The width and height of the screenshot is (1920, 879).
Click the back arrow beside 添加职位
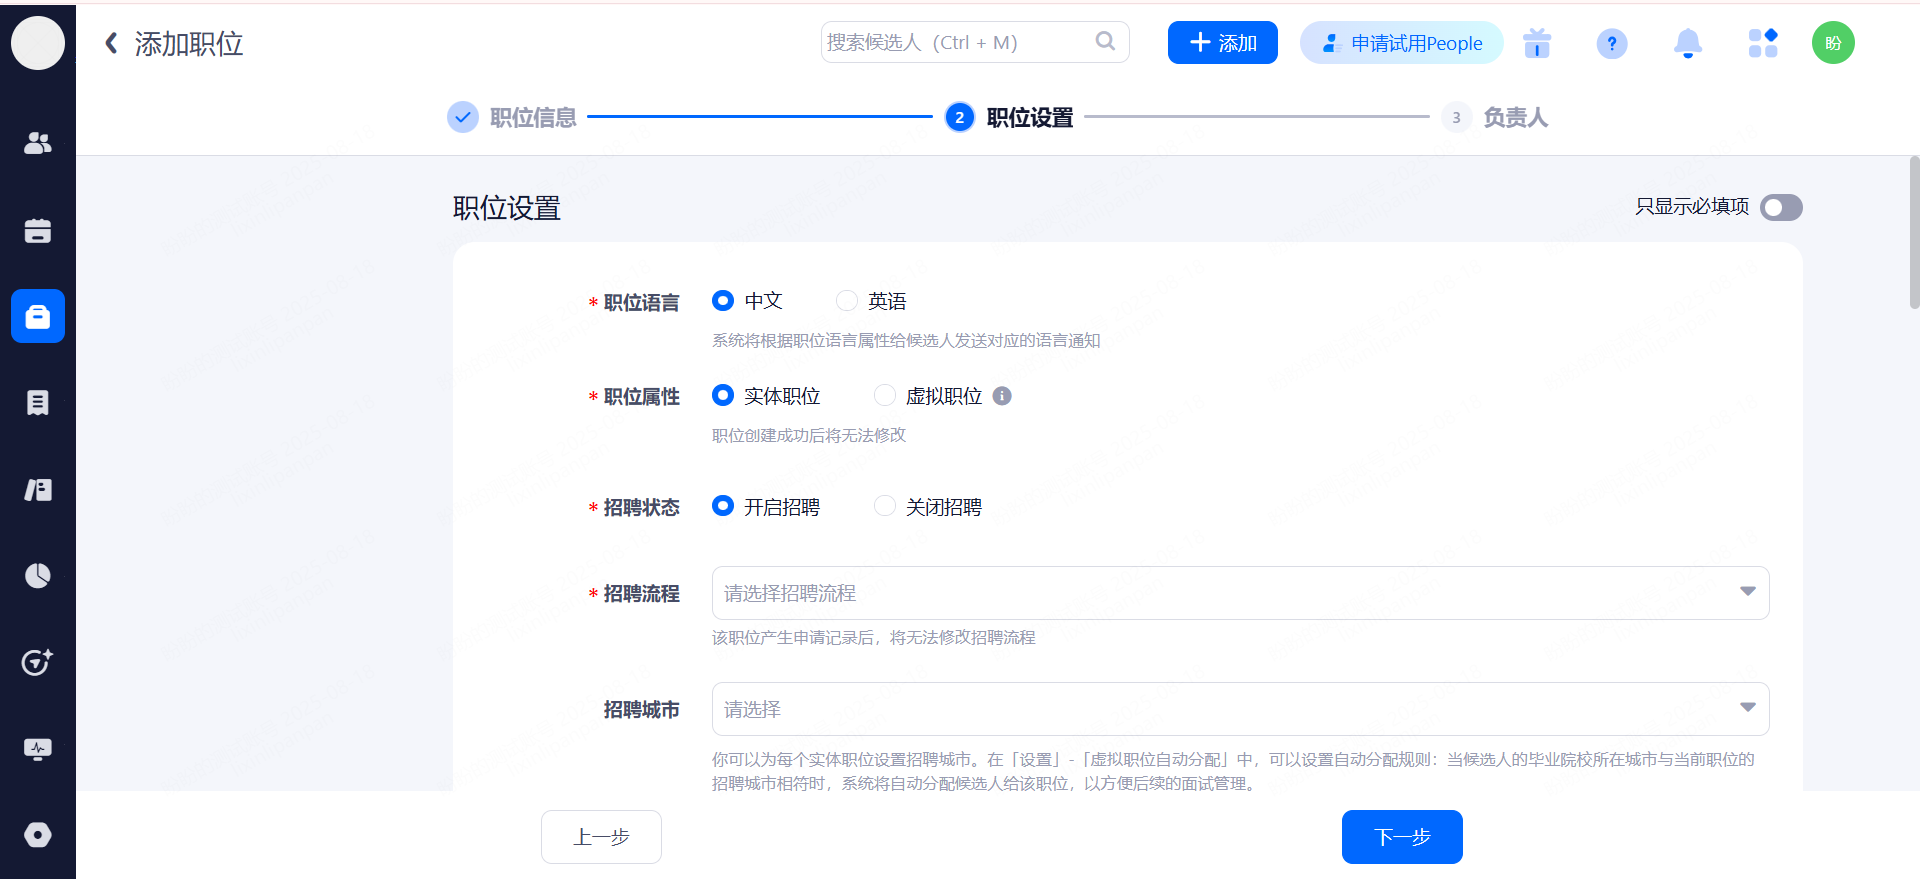(x=111, y=43)
